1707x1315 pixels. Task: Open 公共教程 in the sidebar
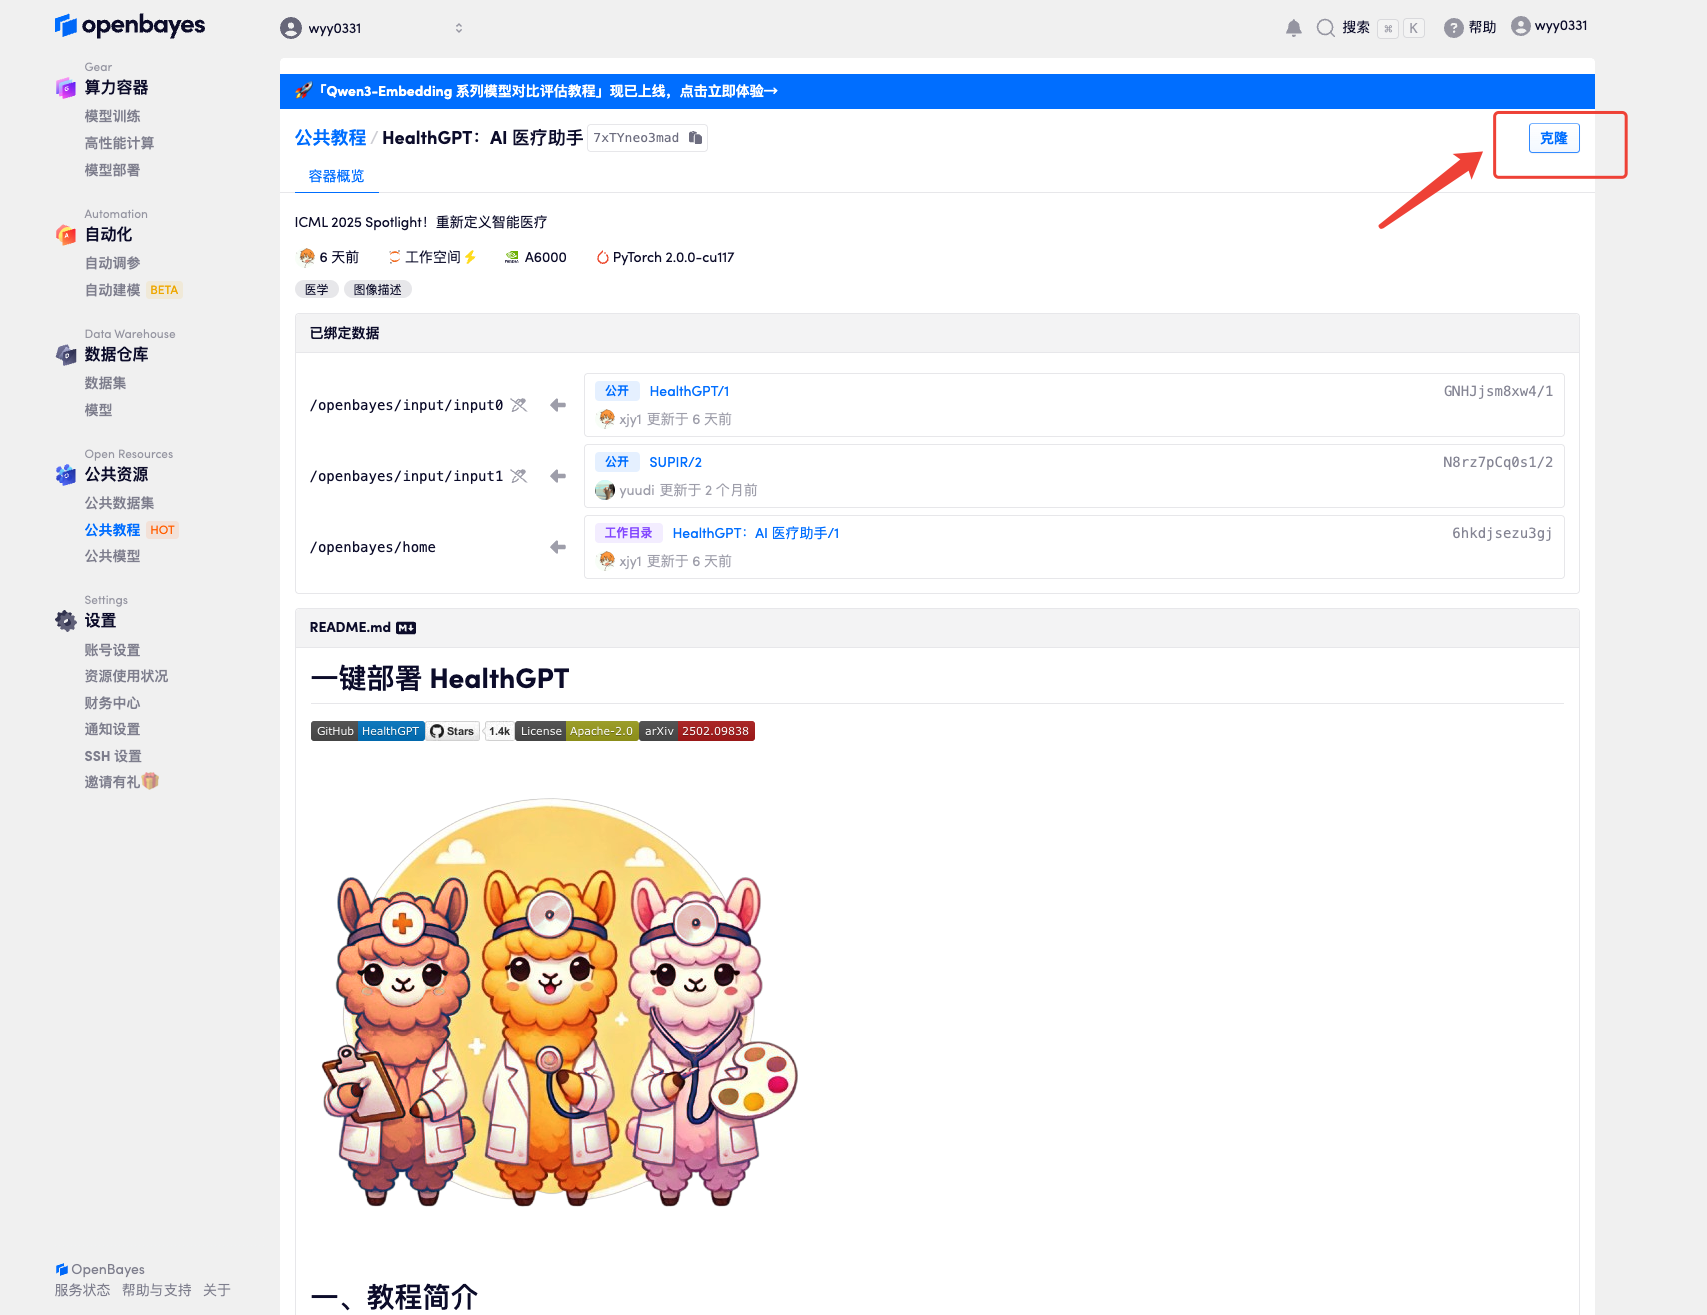coord(112,530)
